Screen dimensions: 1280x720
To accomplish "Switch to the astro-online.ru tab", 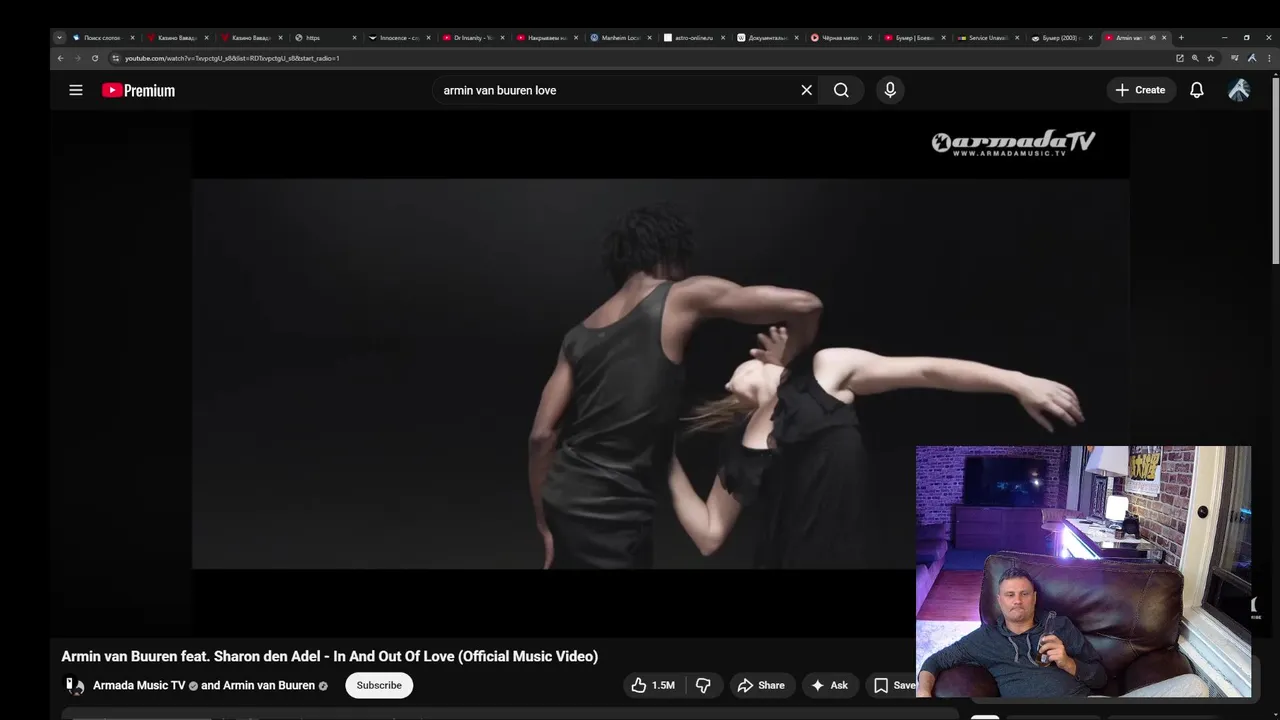I will click(x=694, y=38).
